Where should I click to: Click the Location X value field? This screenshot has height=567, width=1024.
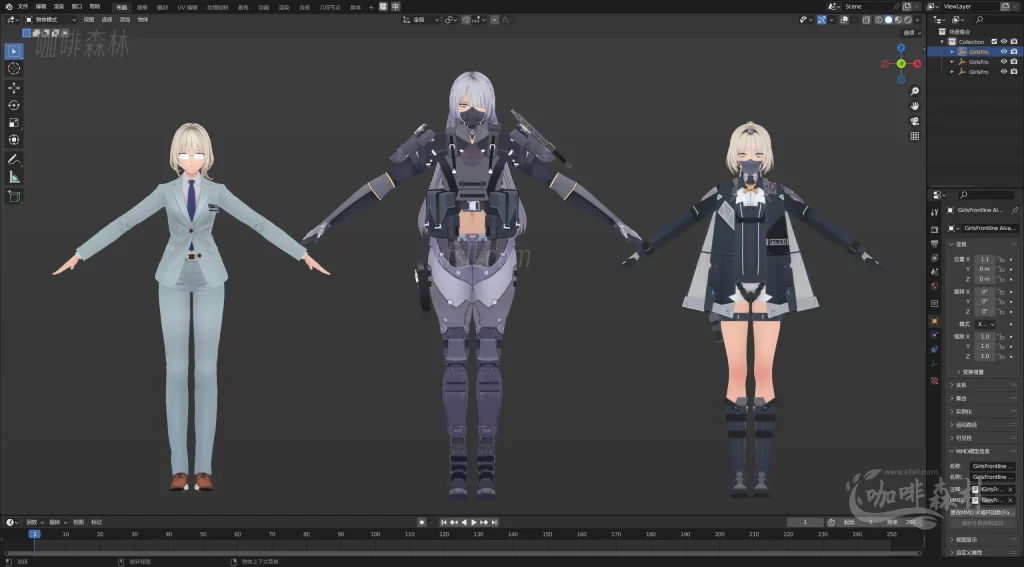coord(985,259)
